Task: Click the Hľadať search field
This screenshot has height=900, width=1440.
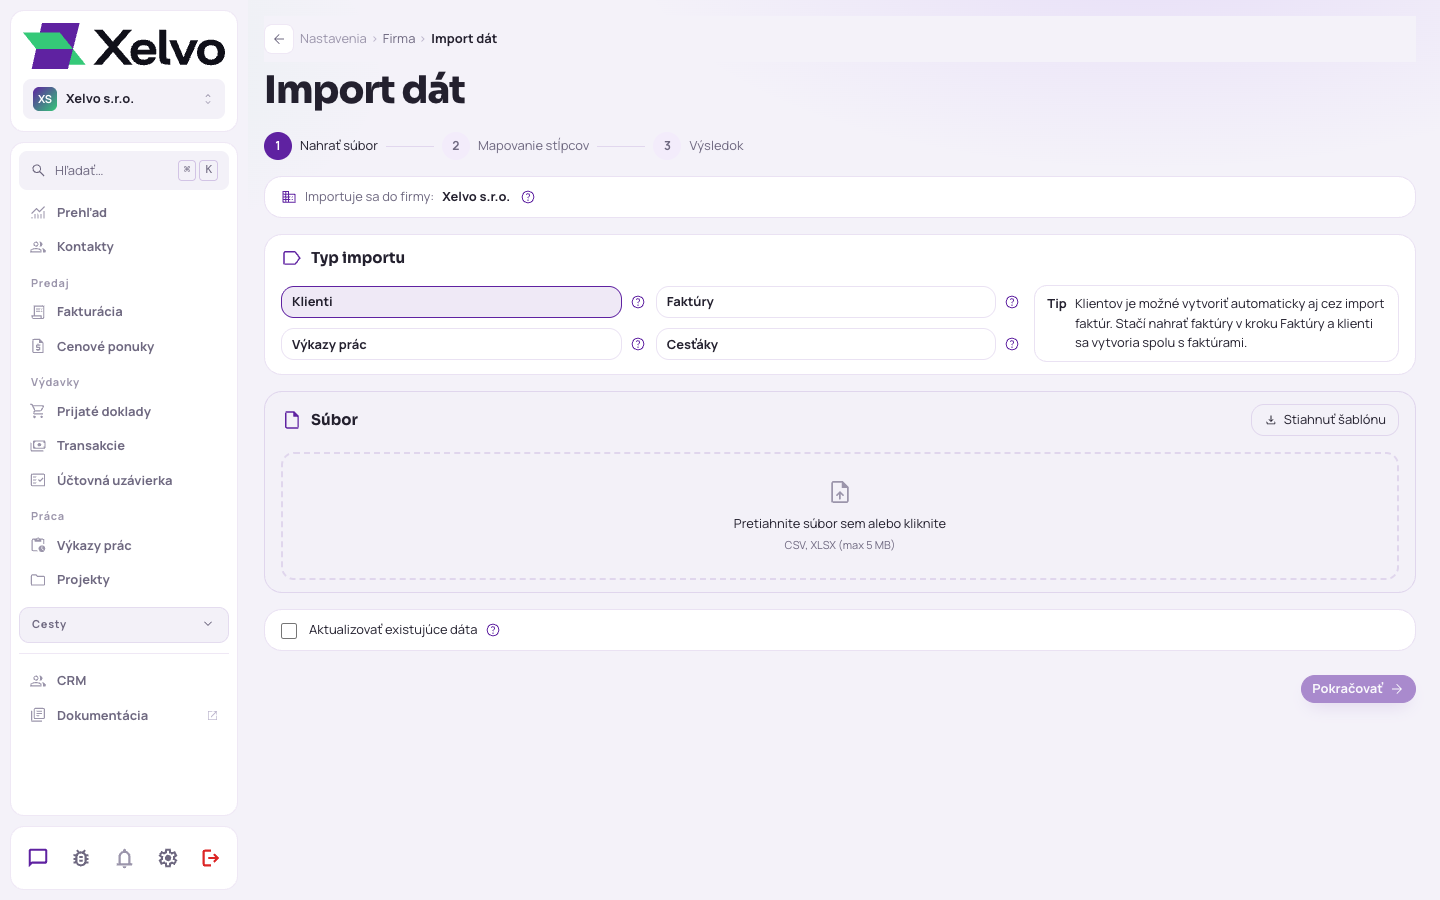Action: tap(124, 170)
